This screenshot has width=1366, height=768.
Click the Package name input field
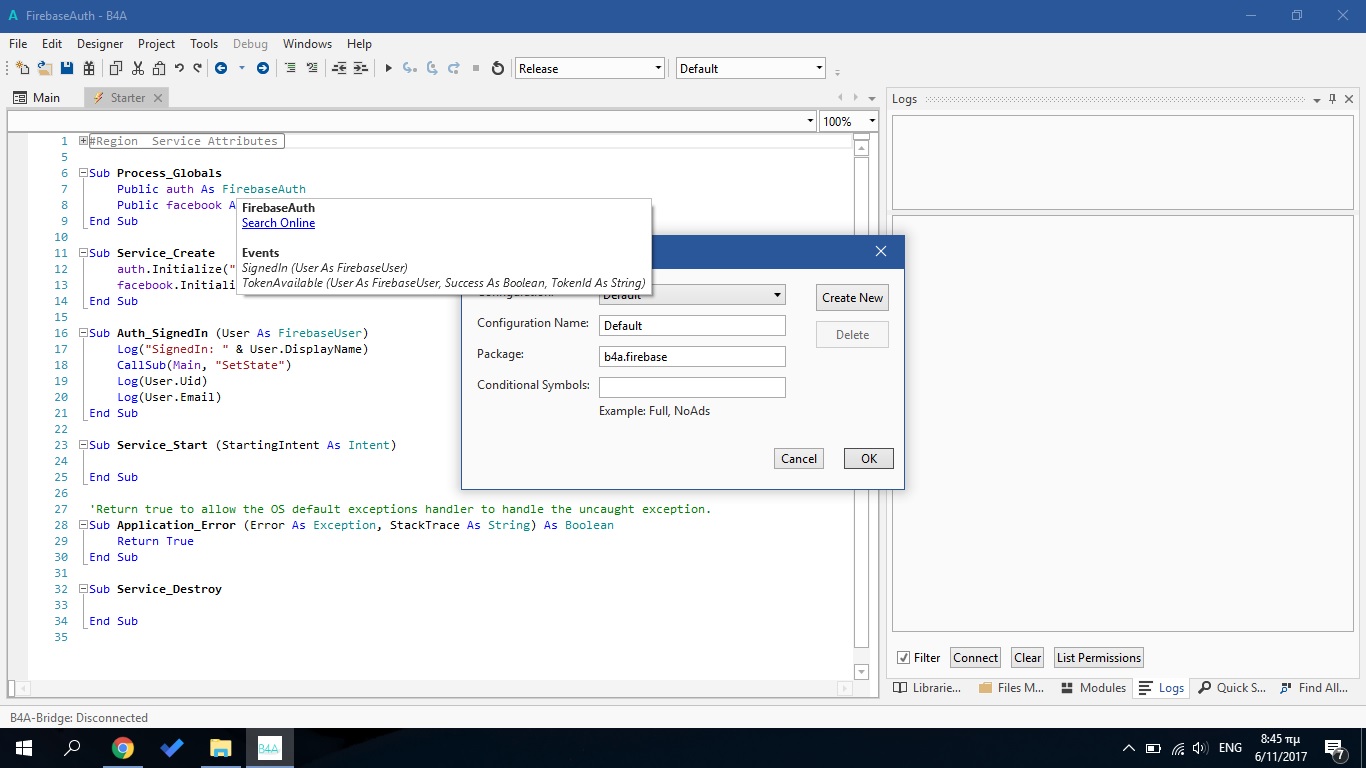point(692,356)
